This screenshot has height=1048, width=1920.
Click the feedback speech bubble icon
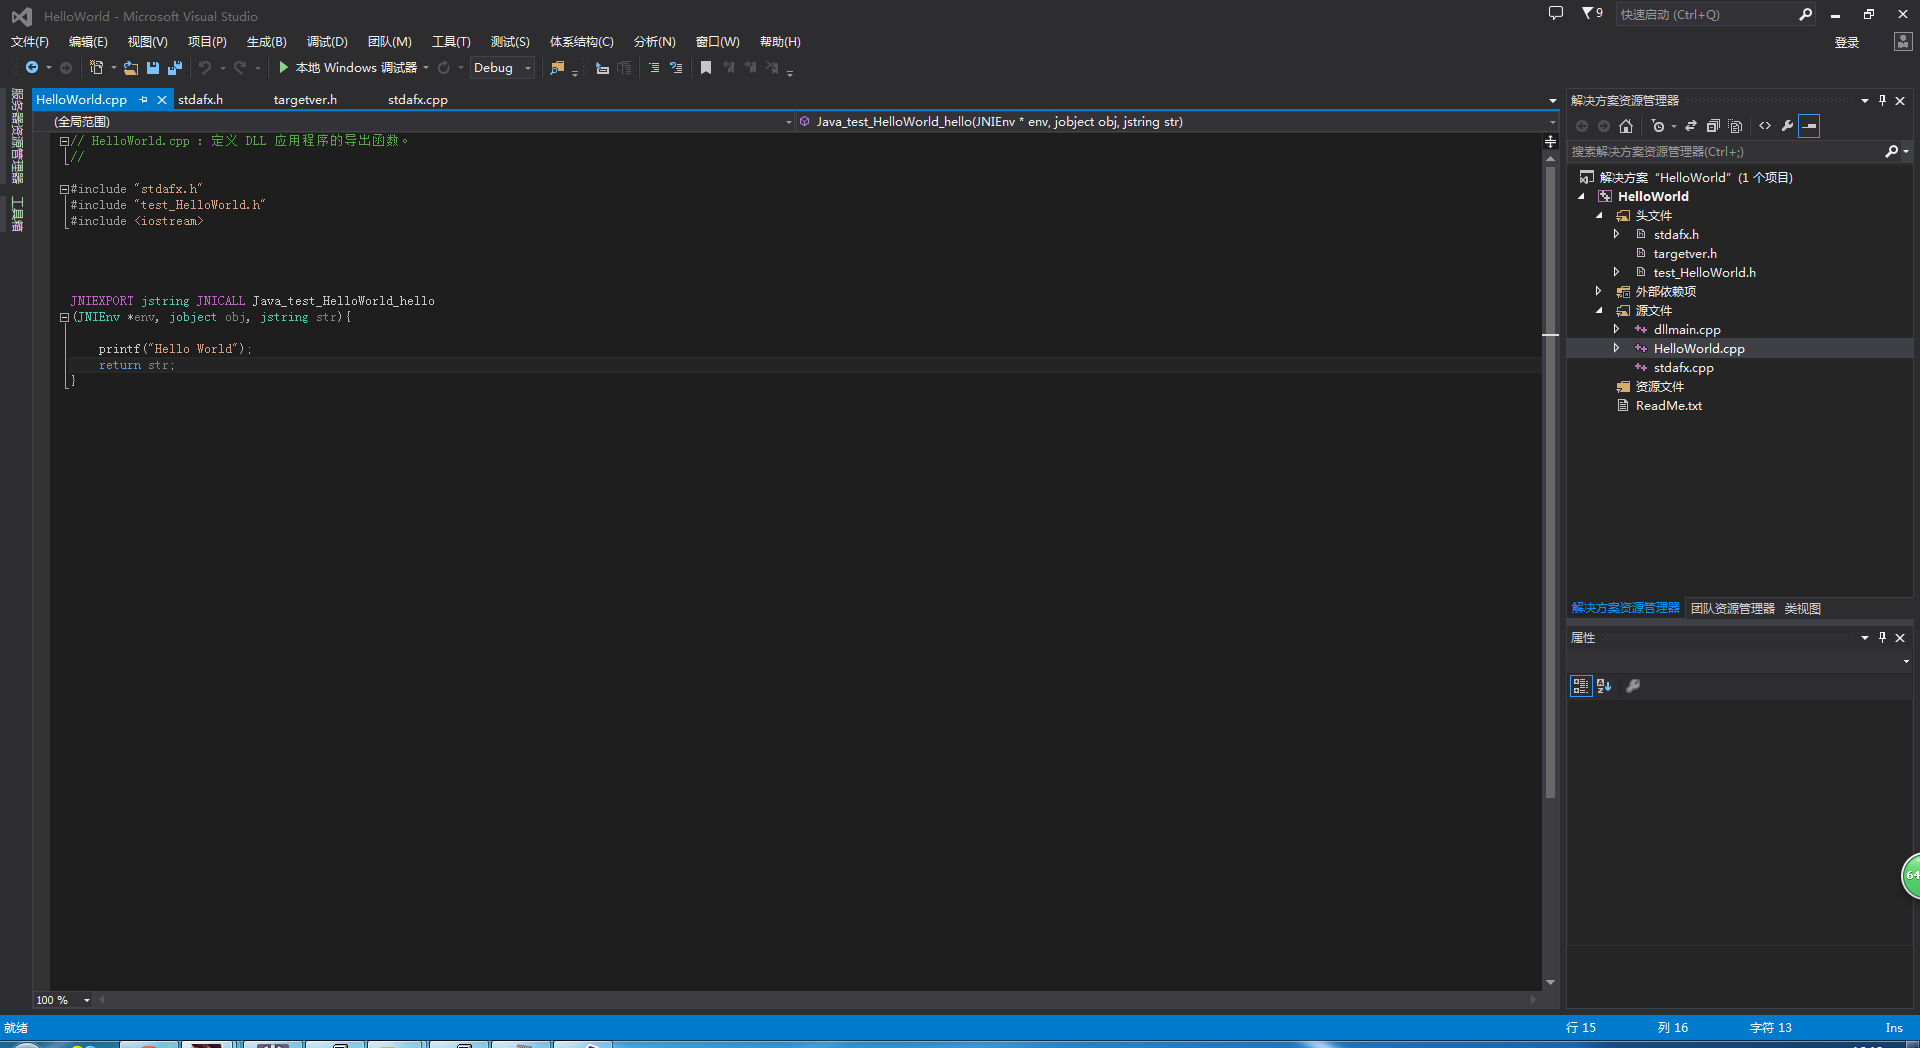[x=1556, y=14]
